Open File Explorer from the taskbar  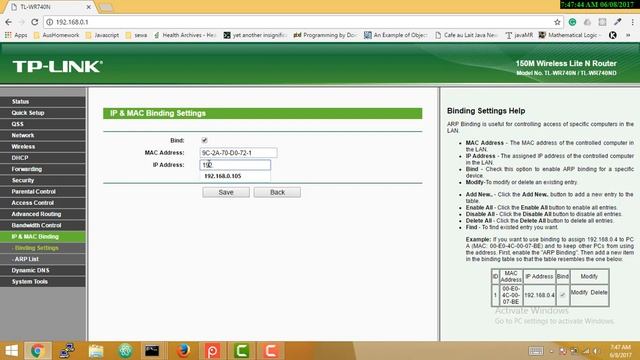click(96, 351)
